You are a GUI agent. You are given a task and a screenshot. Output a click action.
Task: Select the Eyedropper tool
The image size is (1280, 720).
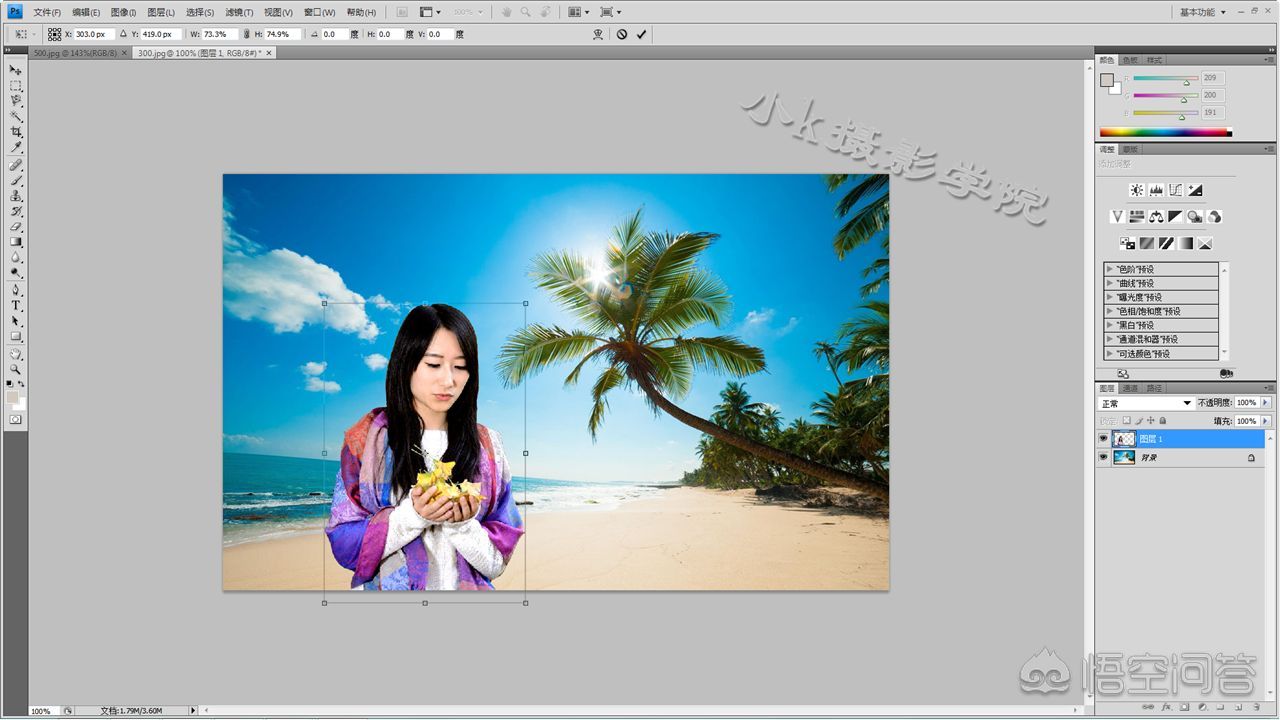coord(16,147)
